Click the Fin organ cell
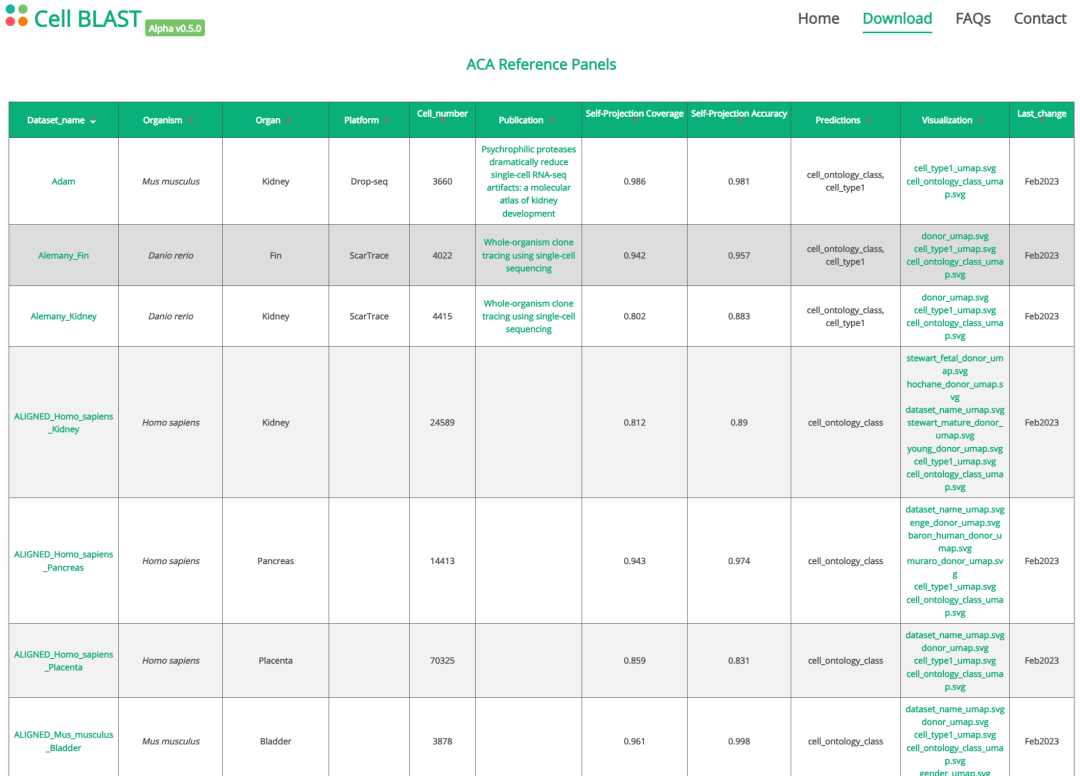 [x=276, y=255]
